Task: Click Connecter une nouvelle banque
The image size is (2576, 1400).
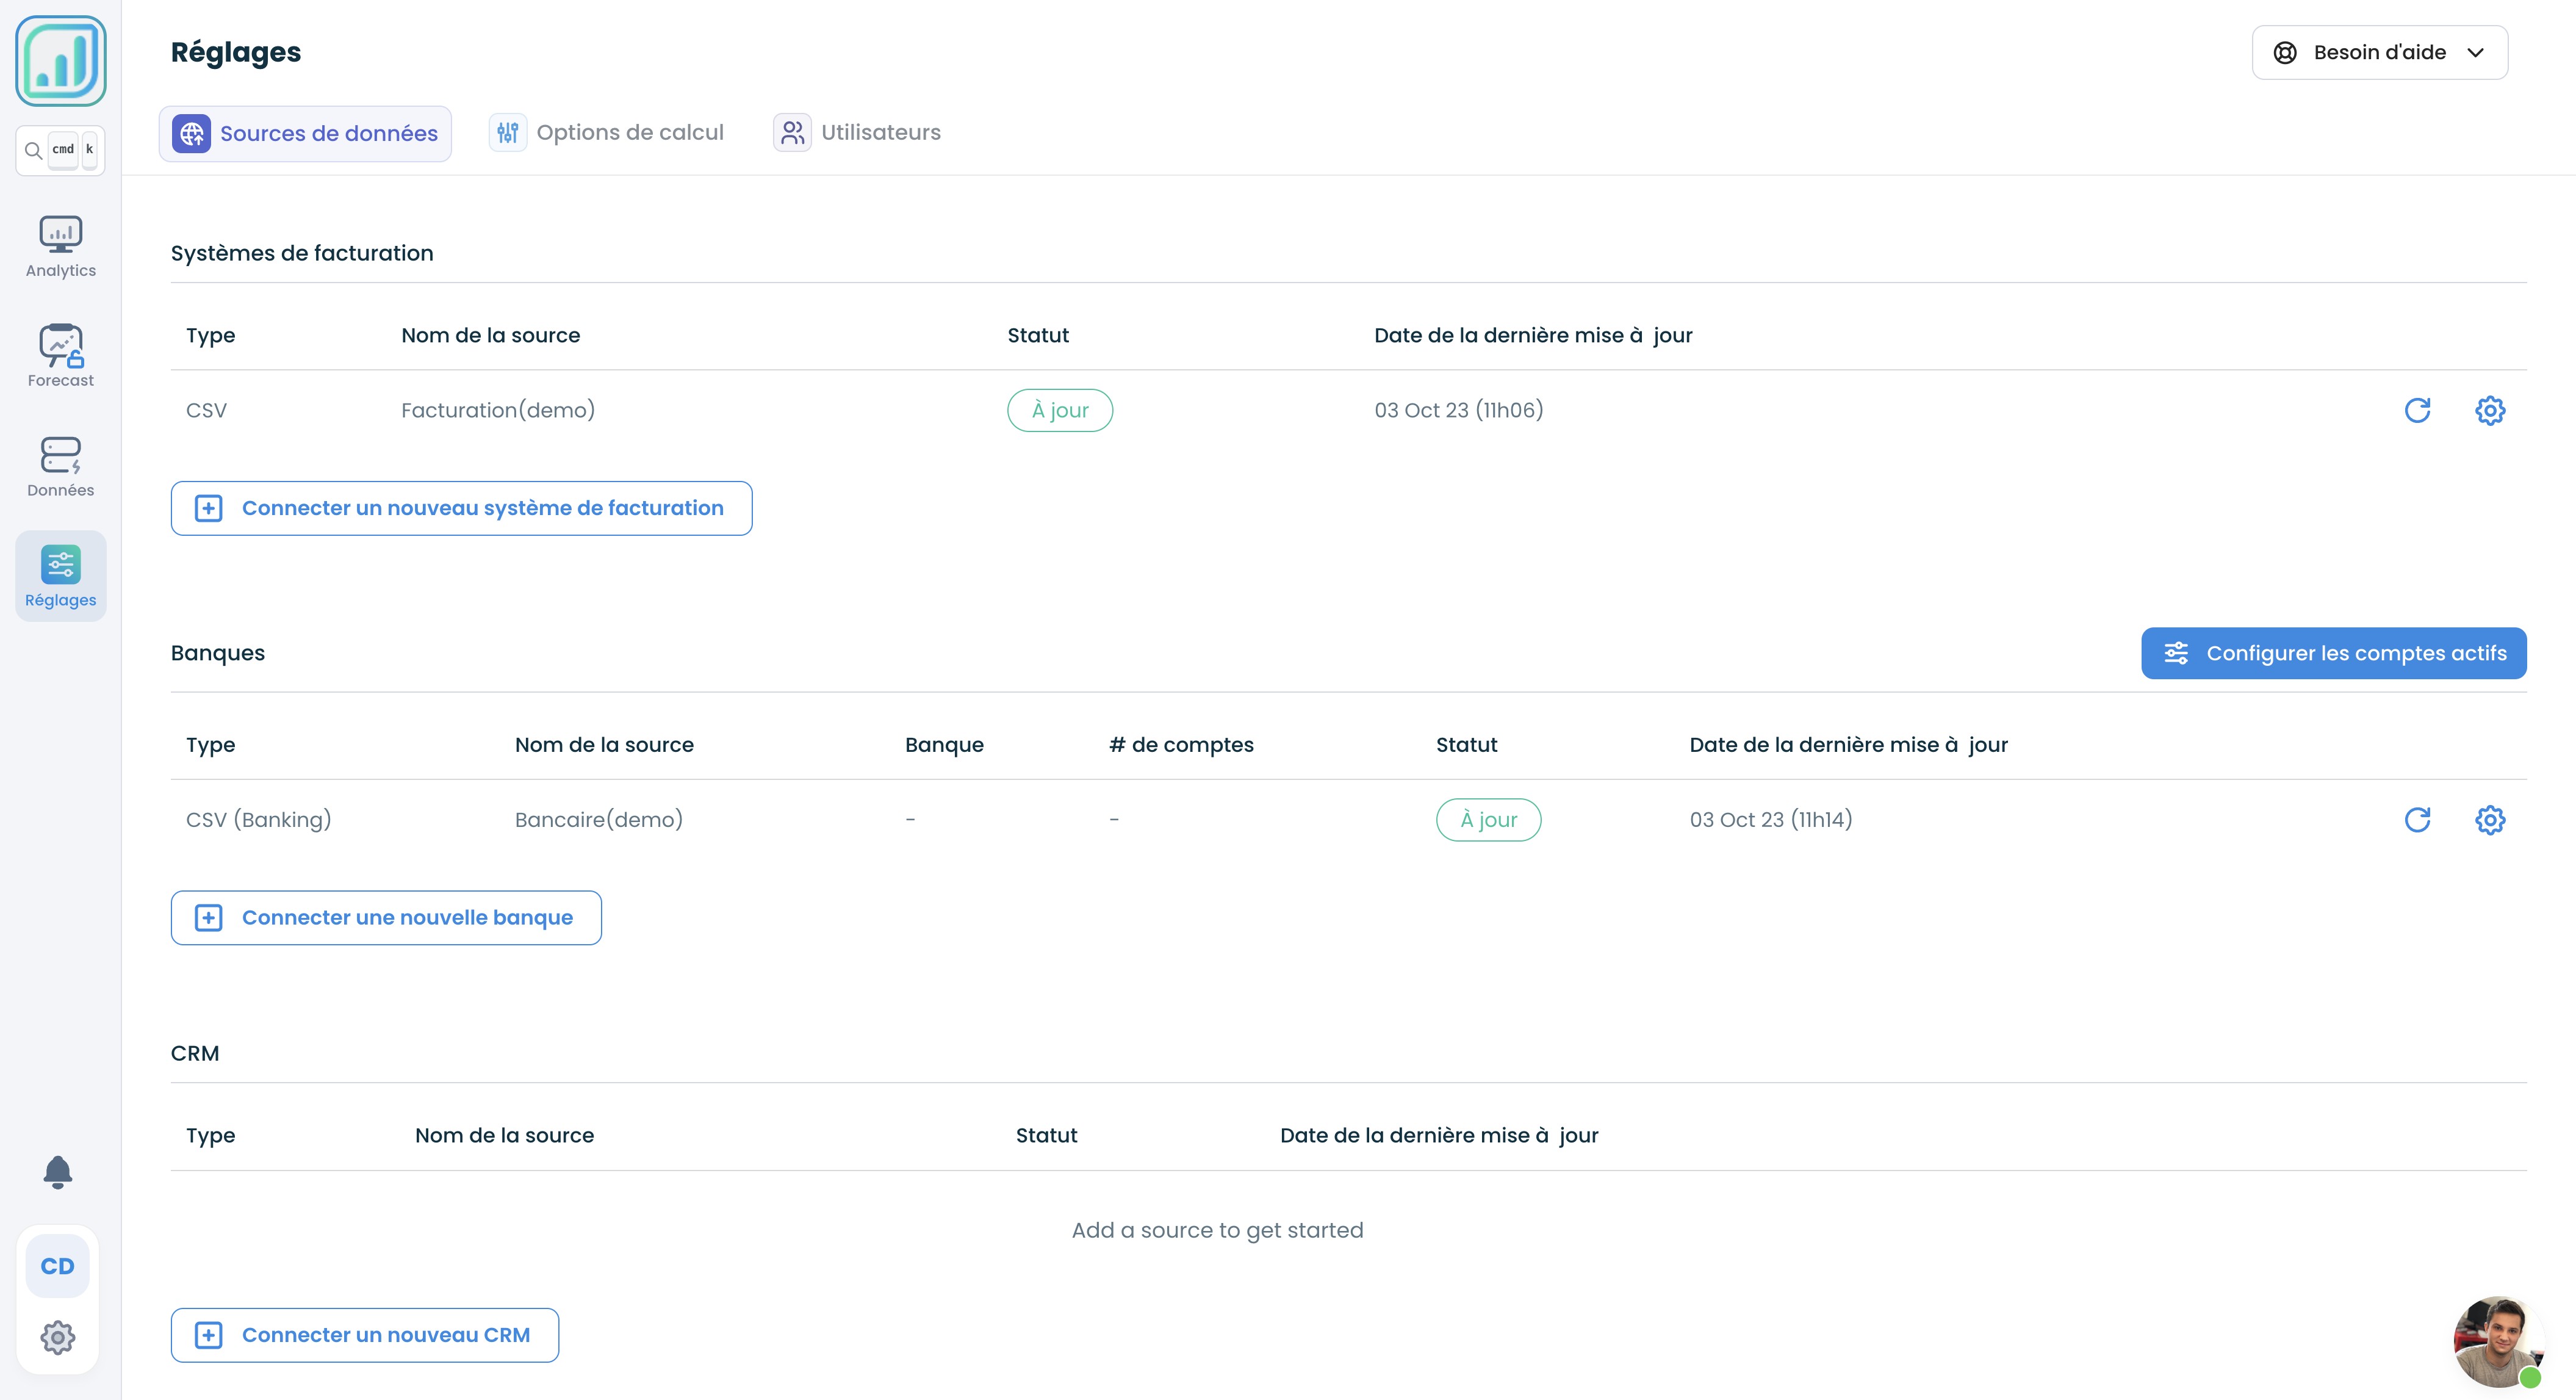Action: coord(386,918)
